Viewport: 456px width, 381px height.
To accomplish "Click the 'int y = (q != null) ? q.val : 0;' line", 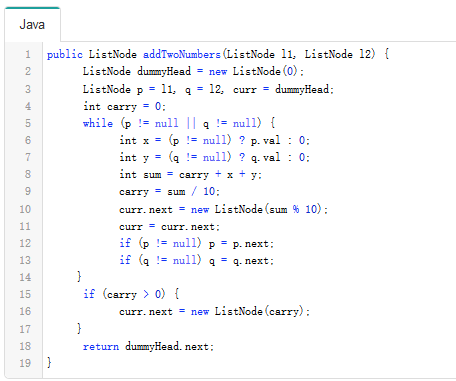I will pos(214,157).
